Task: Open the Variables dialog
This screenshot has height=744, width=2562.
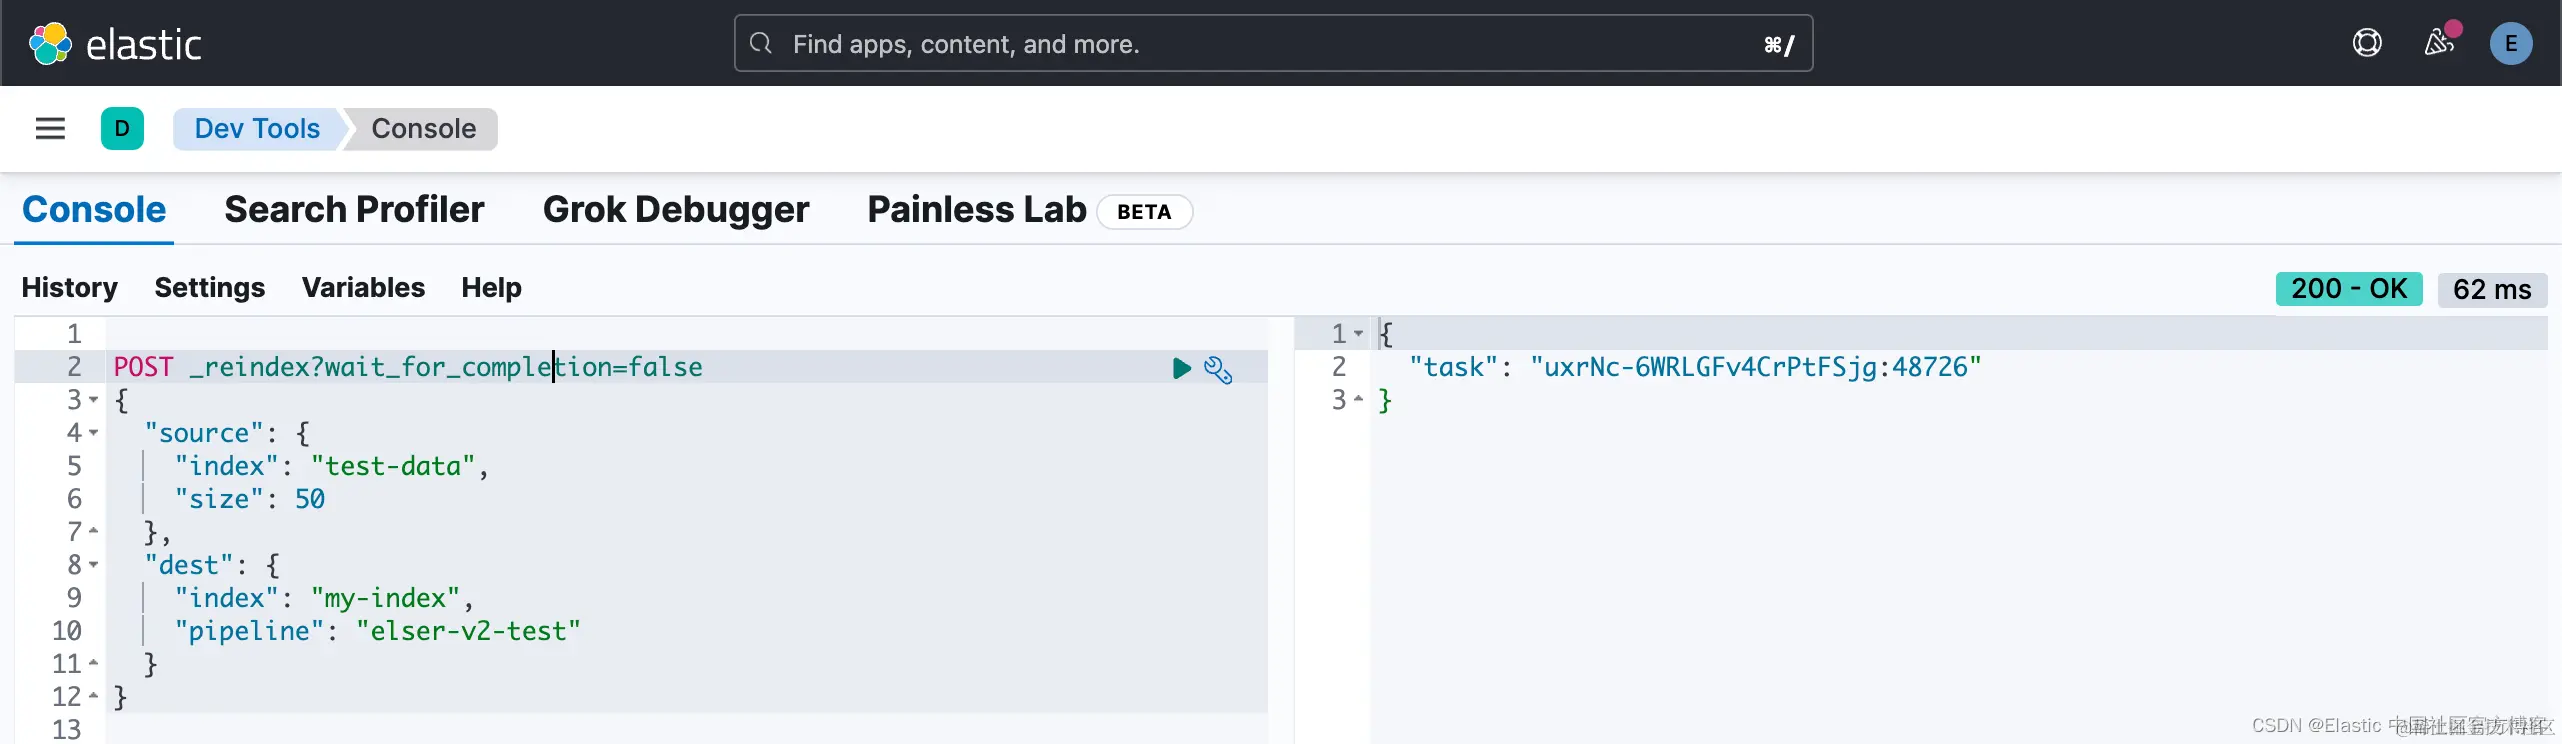Action: pos(363,288)
